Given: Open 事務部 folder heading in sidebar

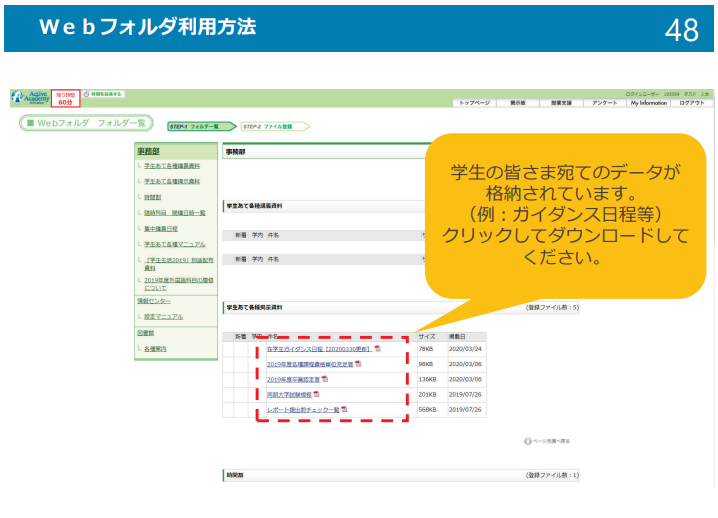Looking at the screenshot, I should pyautogui.click(x=148, y=151).
